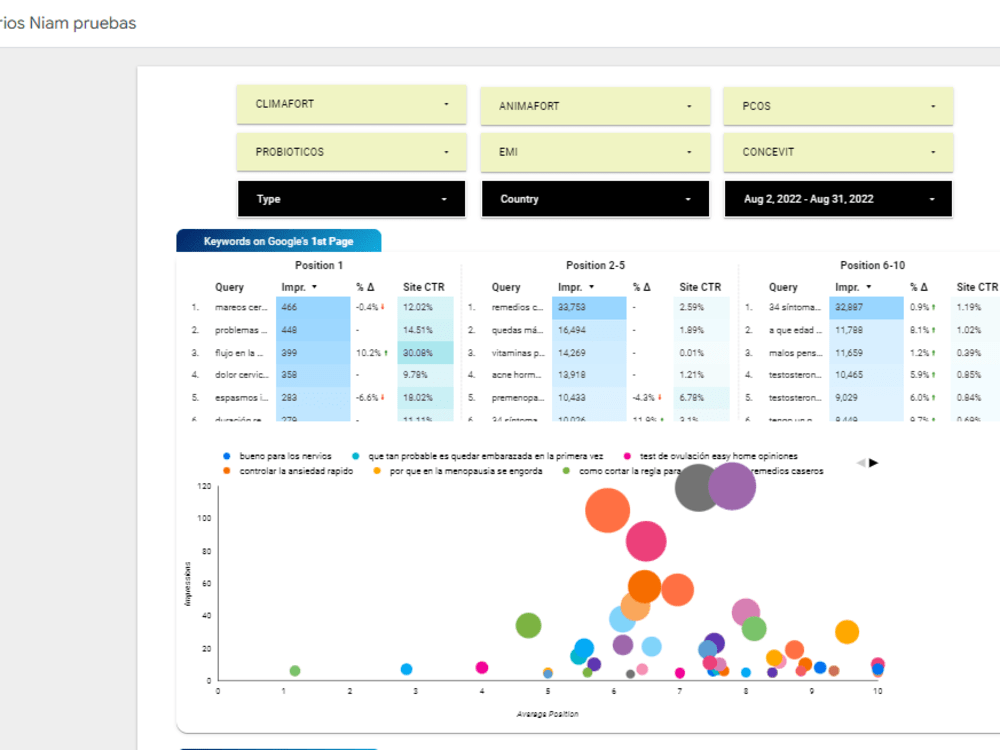
Task: Click Query header in Position 1 table
Action: coord(230,287)
